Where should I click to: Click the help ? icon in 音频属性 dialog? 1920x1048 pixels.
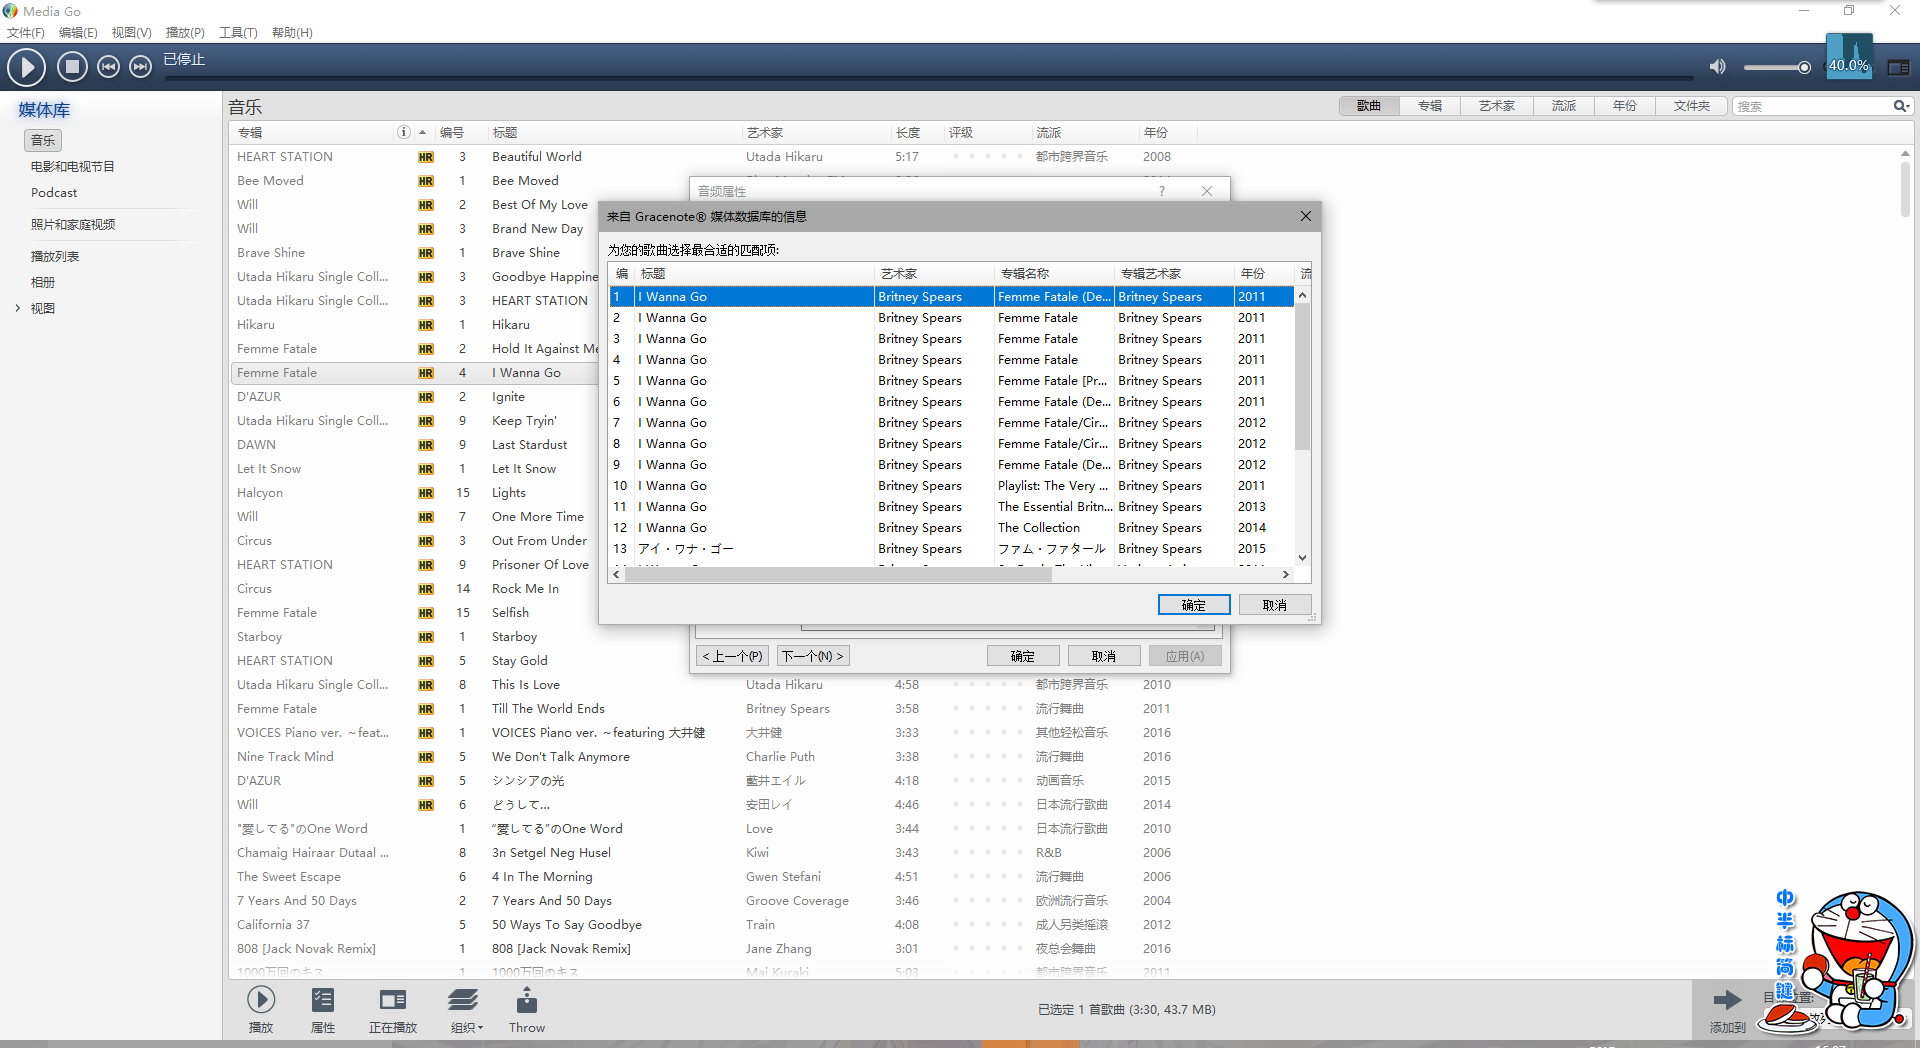coord(1162,191)
